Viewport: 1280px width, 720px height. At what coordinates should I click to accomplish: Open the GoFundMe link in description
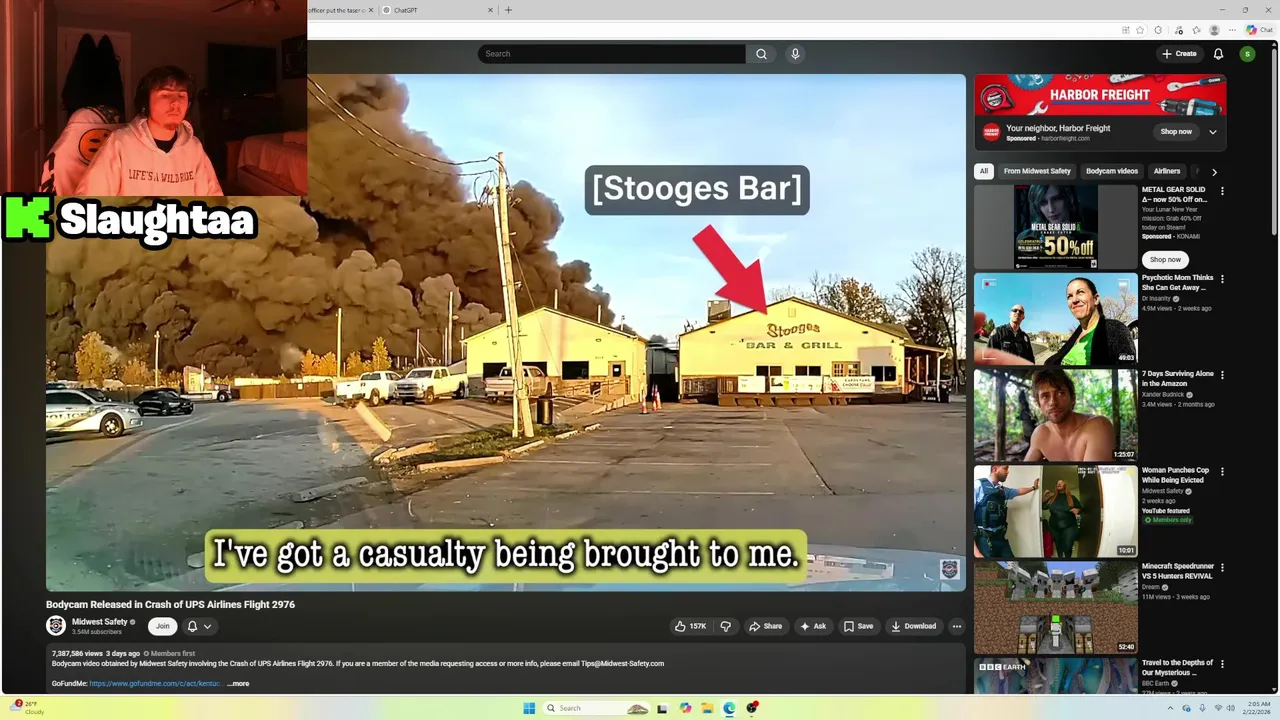pos(155,684)
